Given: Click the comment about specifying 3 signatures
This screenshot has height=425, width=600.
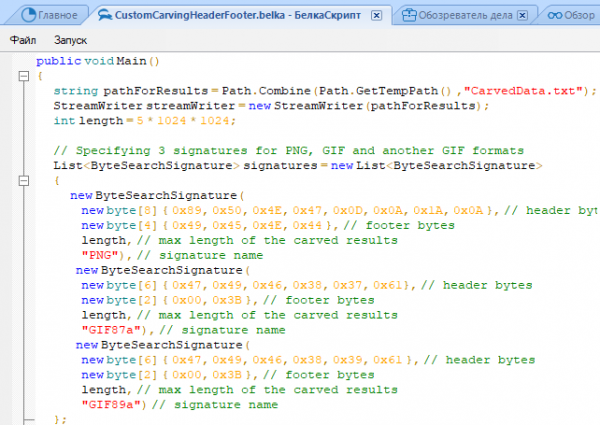Looking at the screenshot, I should 280,150.
